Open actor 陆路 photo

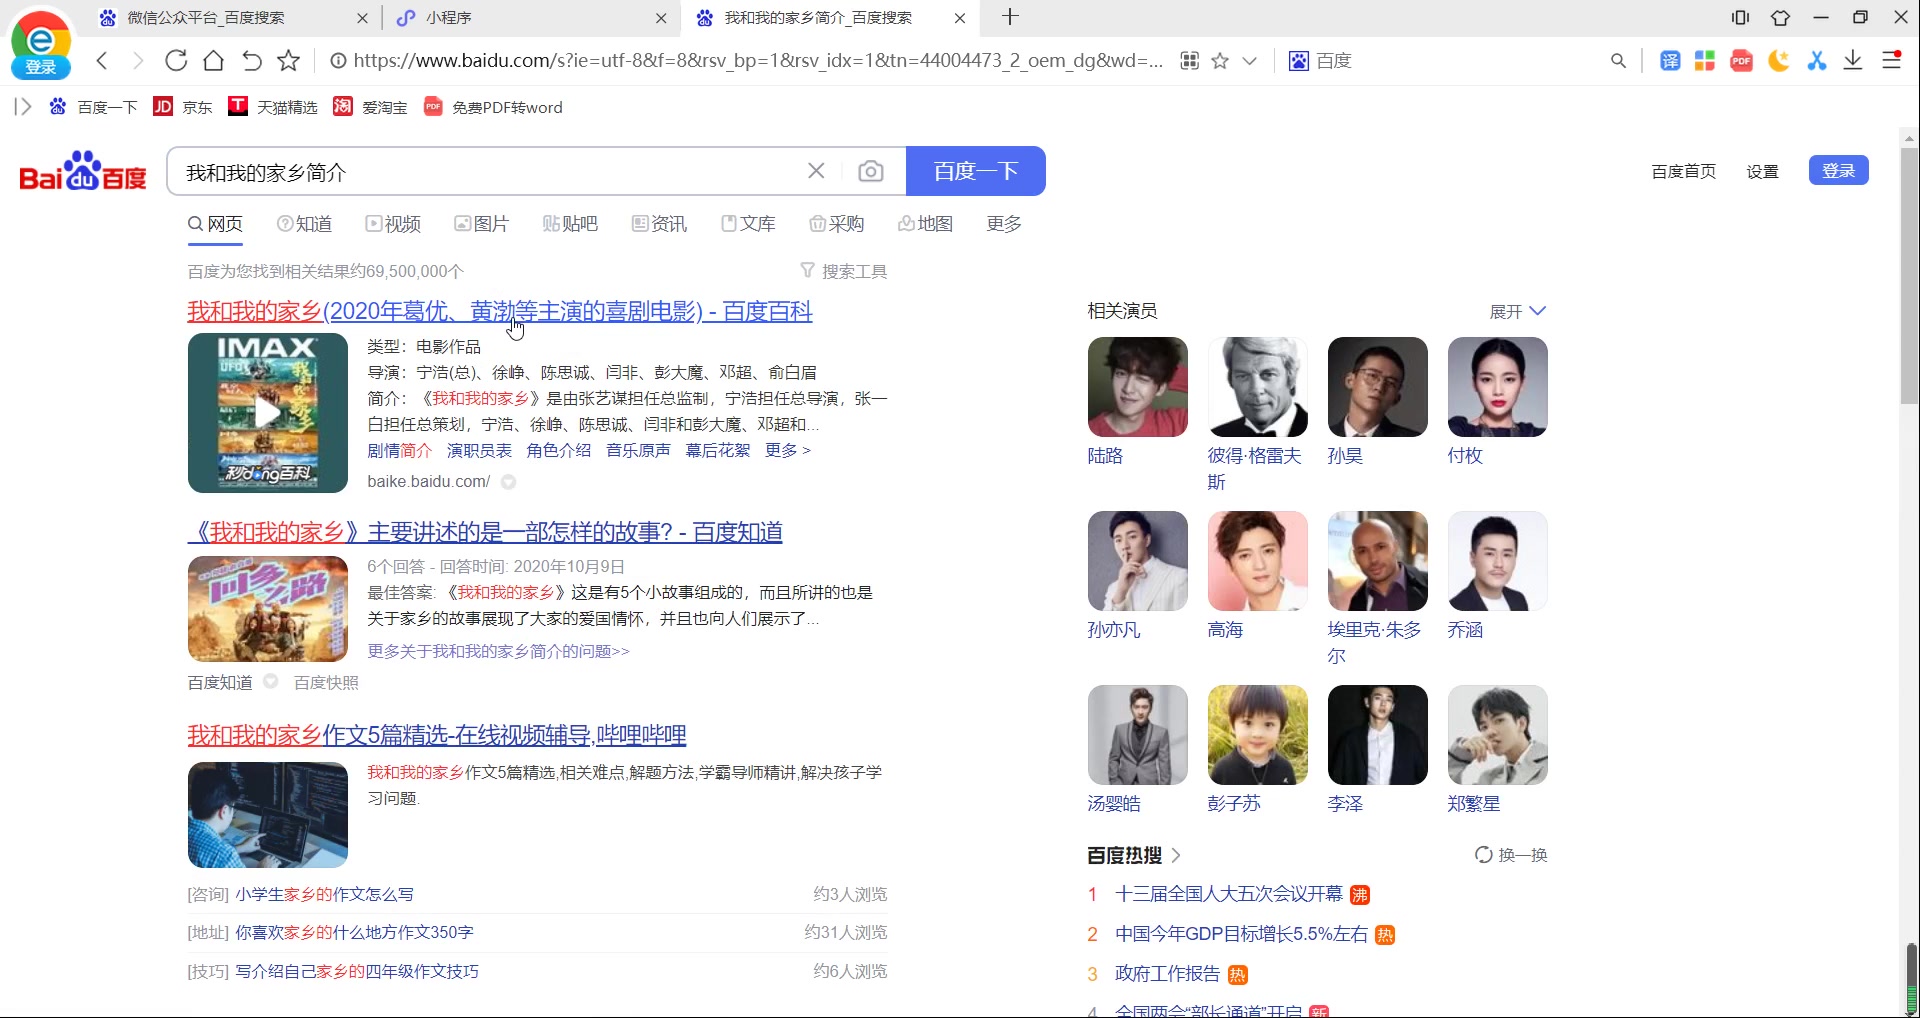[x=1137, y=387]
